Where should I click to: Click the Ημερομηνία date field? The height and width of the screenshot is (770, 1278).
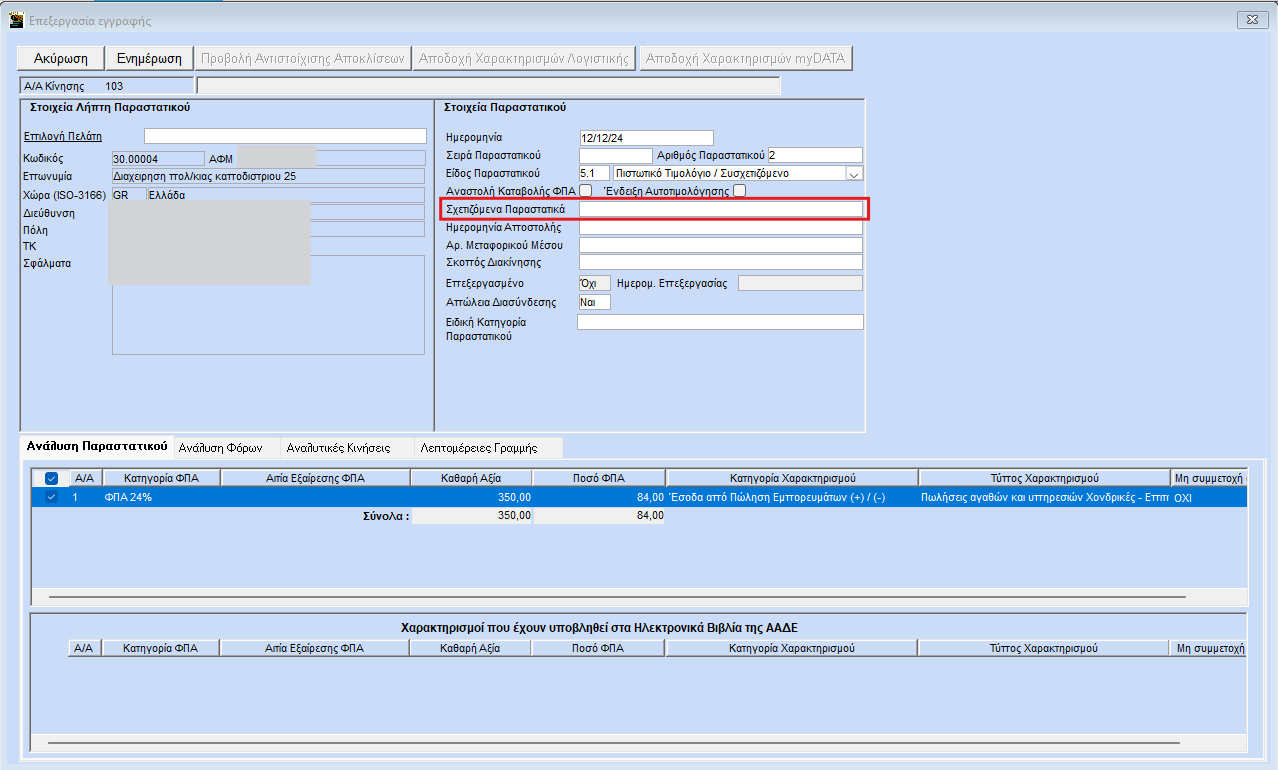point(646,137)
